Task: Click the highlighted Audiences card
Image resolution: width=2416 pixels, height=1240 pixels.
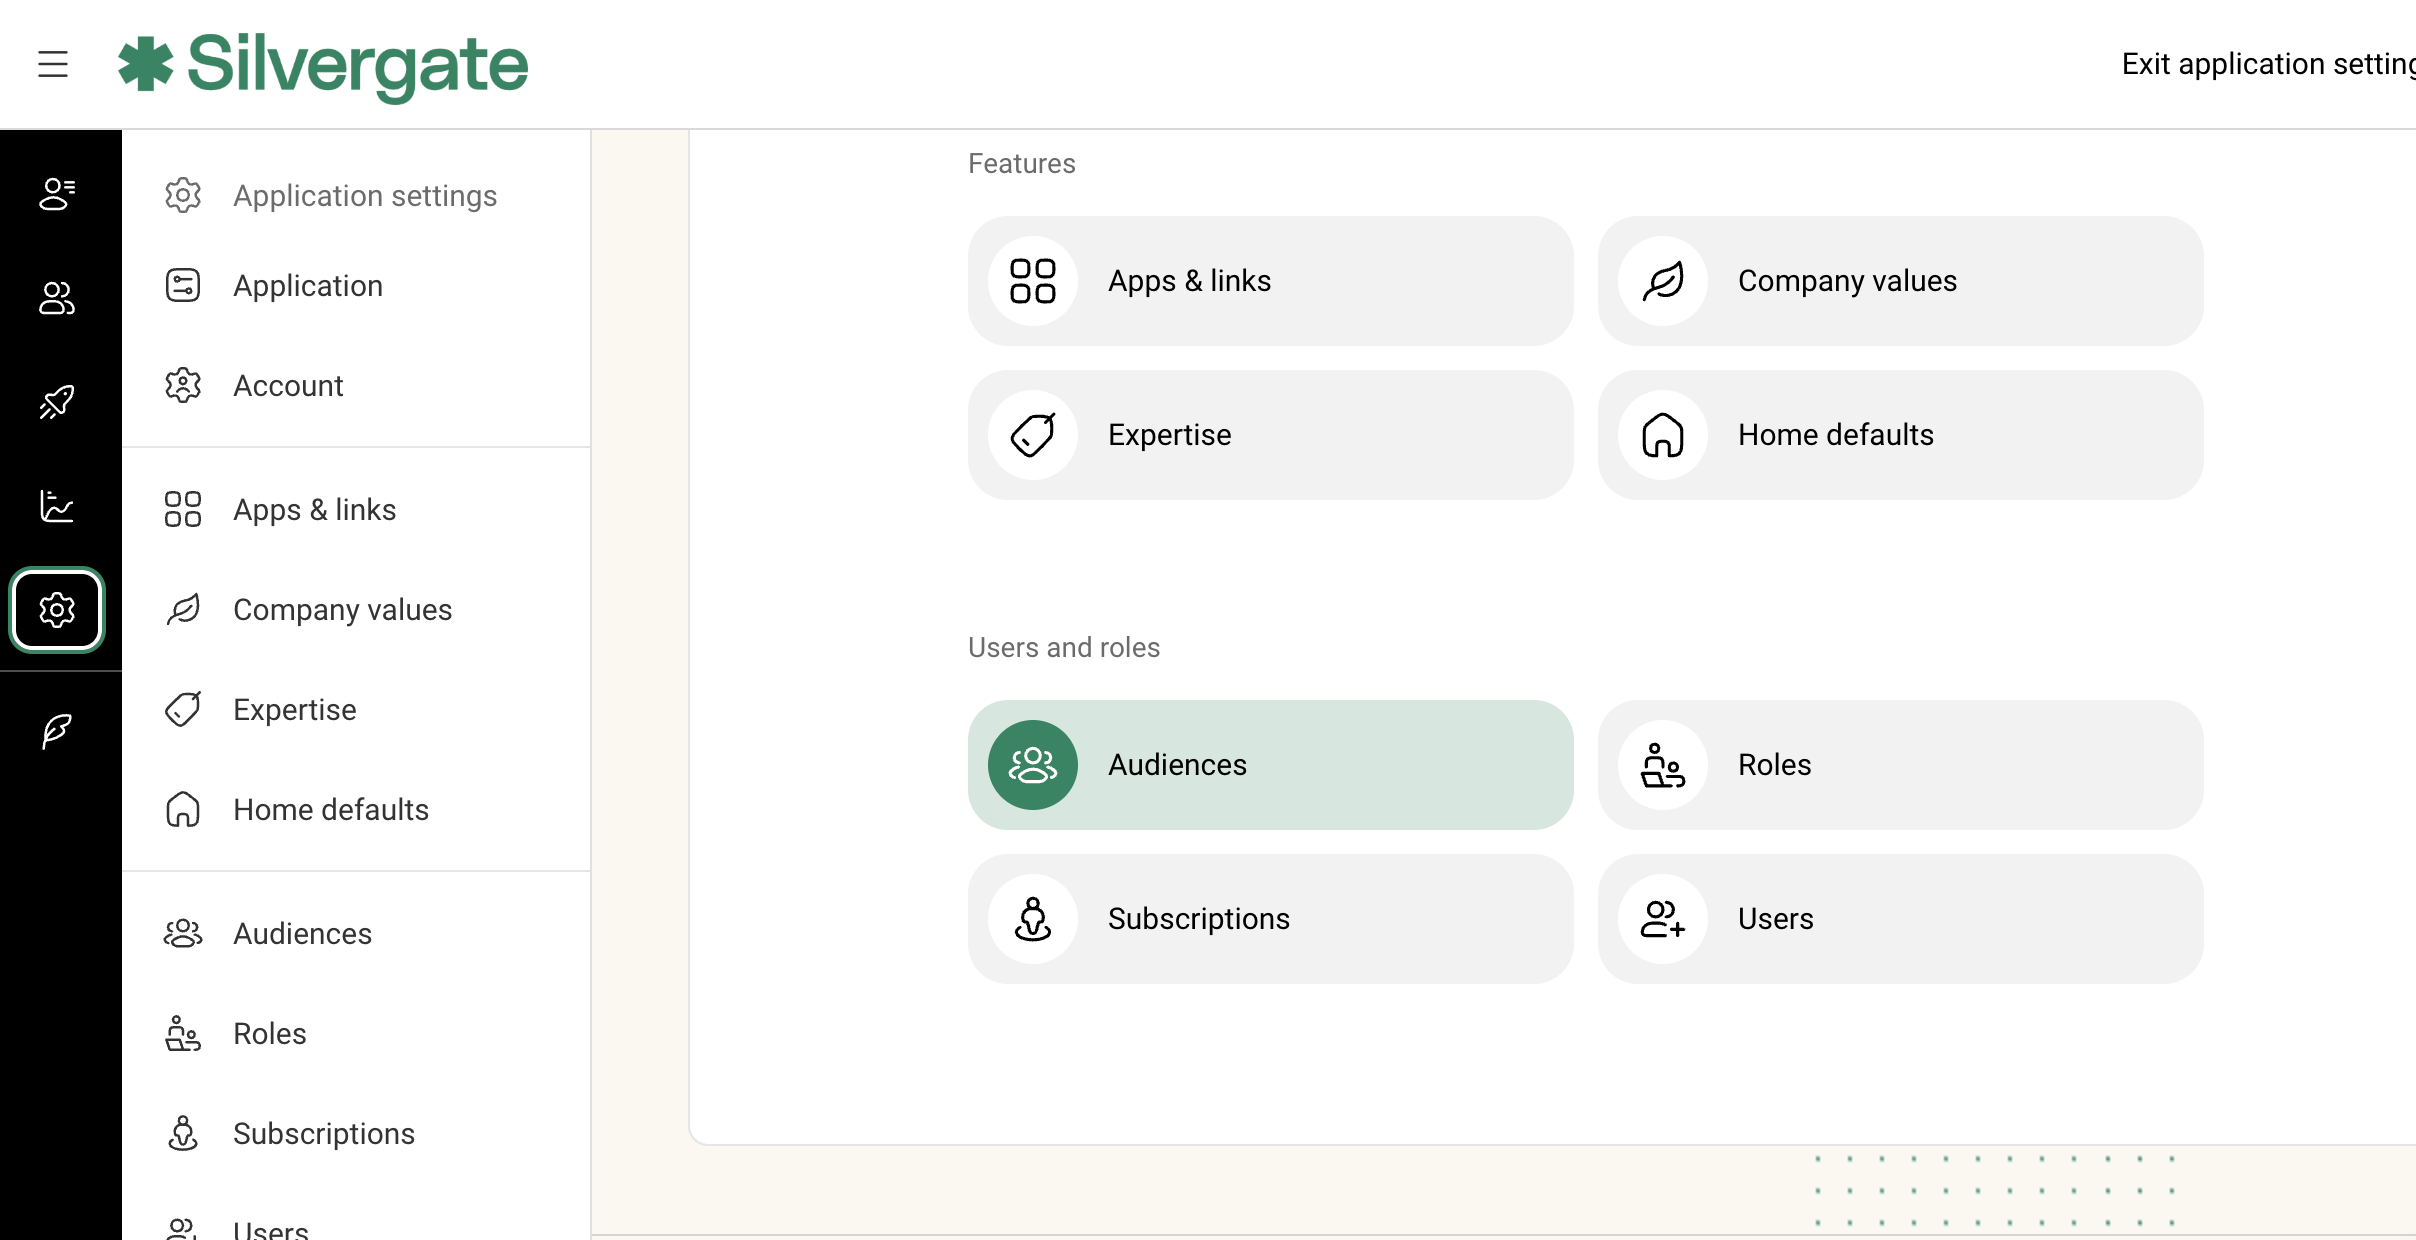Action: pyautogui.click(x=1270, y=765)
